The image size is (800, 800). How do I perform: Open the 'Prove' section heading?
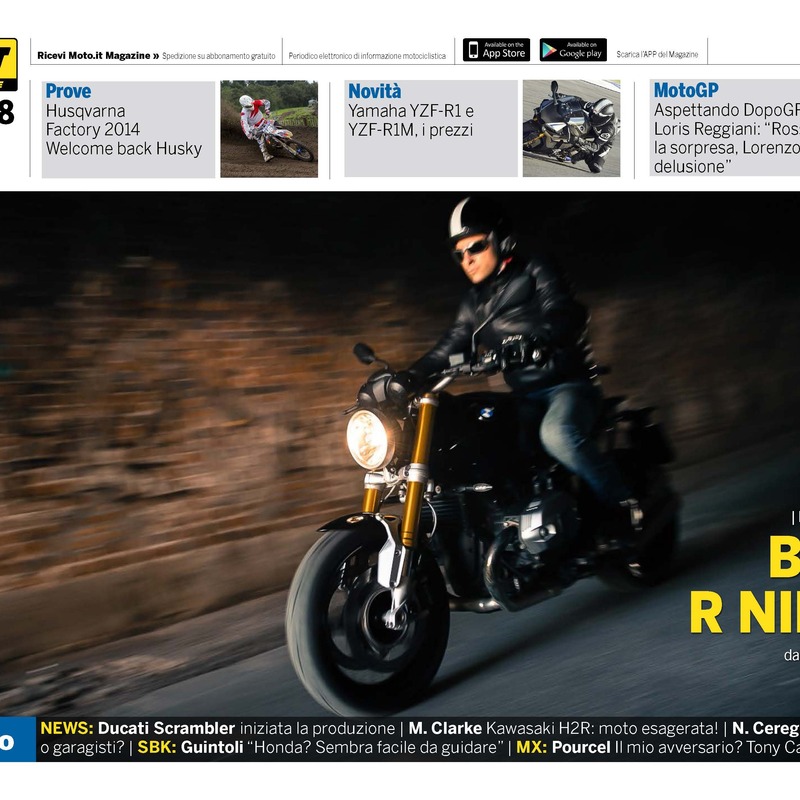click(68, 91)
